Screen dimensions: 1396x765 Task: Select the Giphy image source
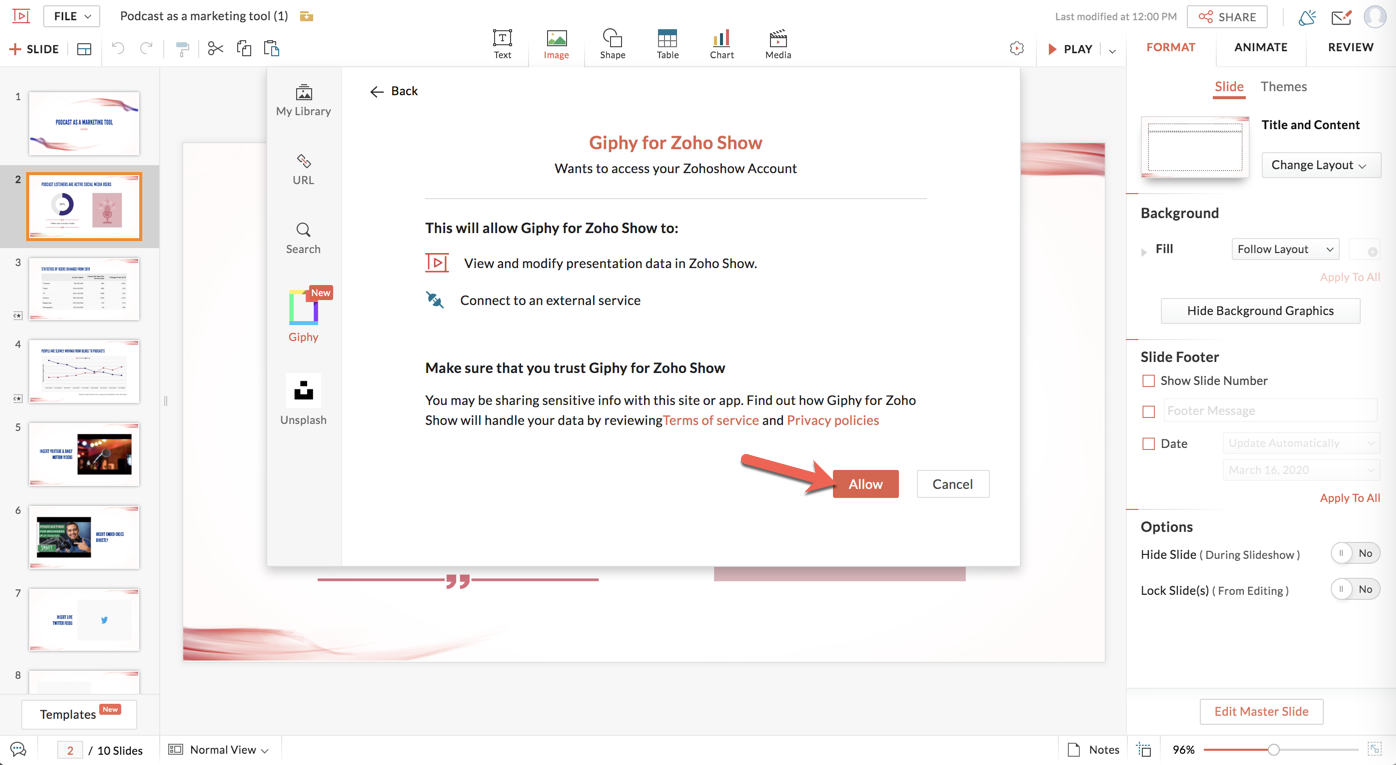pos(303,316)
